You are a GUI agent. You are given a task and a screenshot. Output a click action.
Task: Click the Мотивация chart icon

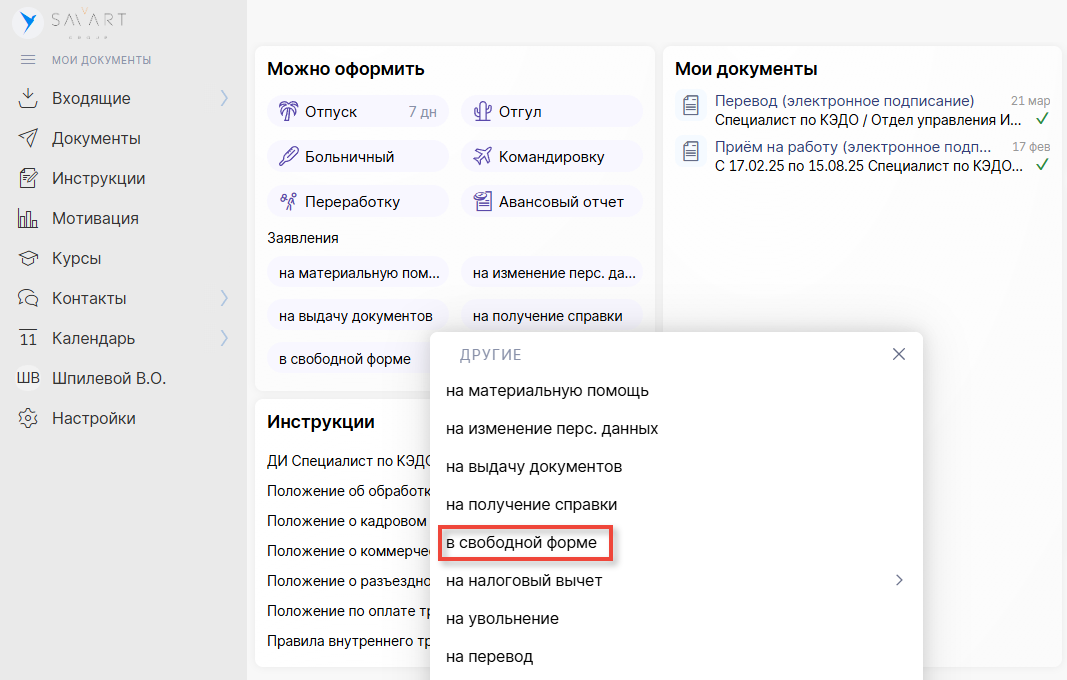pos(28,218)
